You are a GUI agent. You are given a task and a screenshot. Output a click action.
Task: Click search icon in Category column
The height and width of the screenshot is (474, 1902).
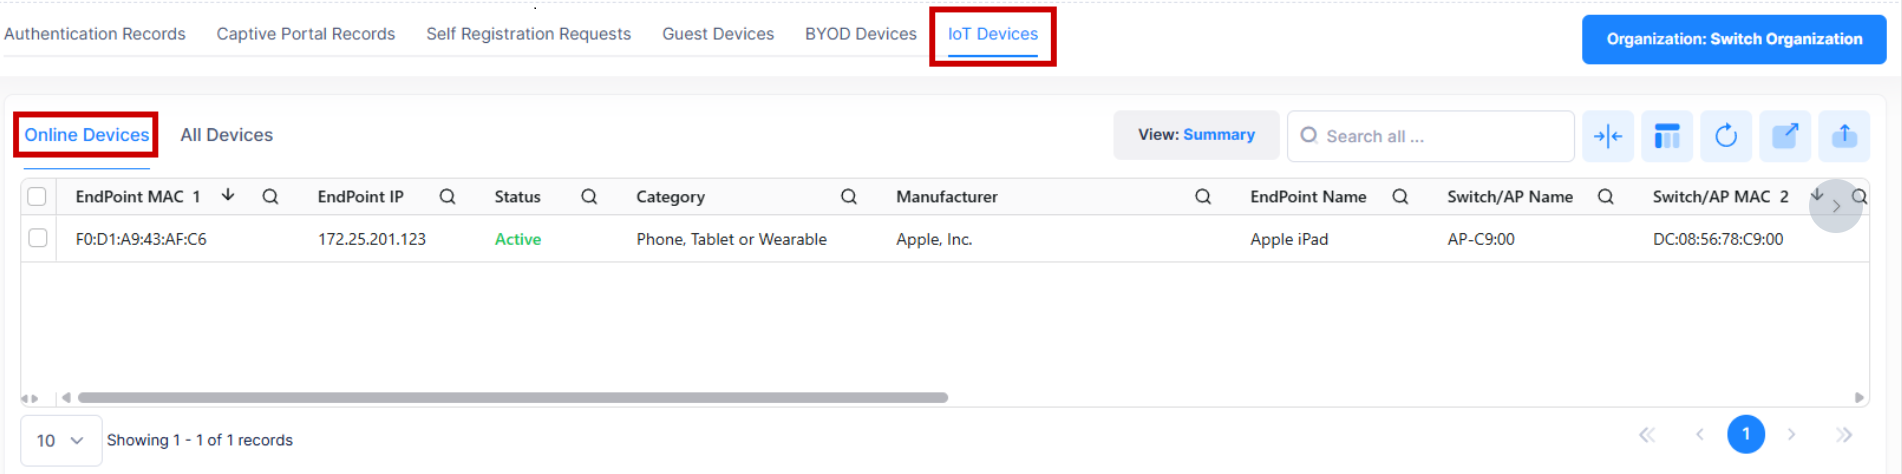848,197
